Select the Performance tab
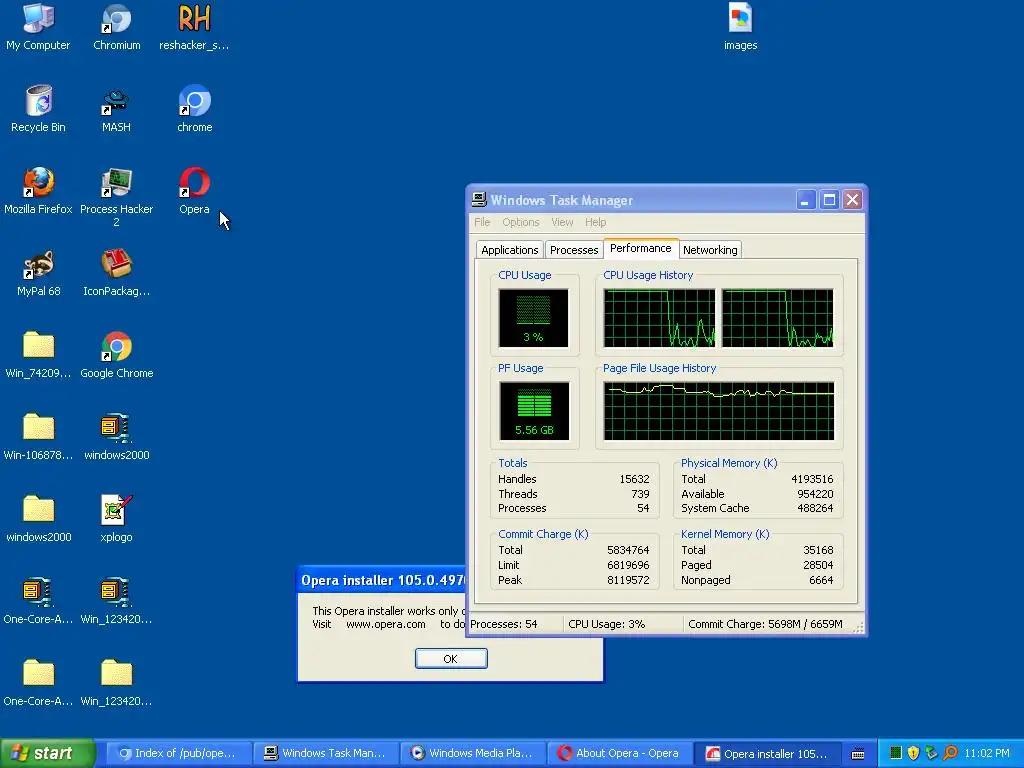 point(641,248)
